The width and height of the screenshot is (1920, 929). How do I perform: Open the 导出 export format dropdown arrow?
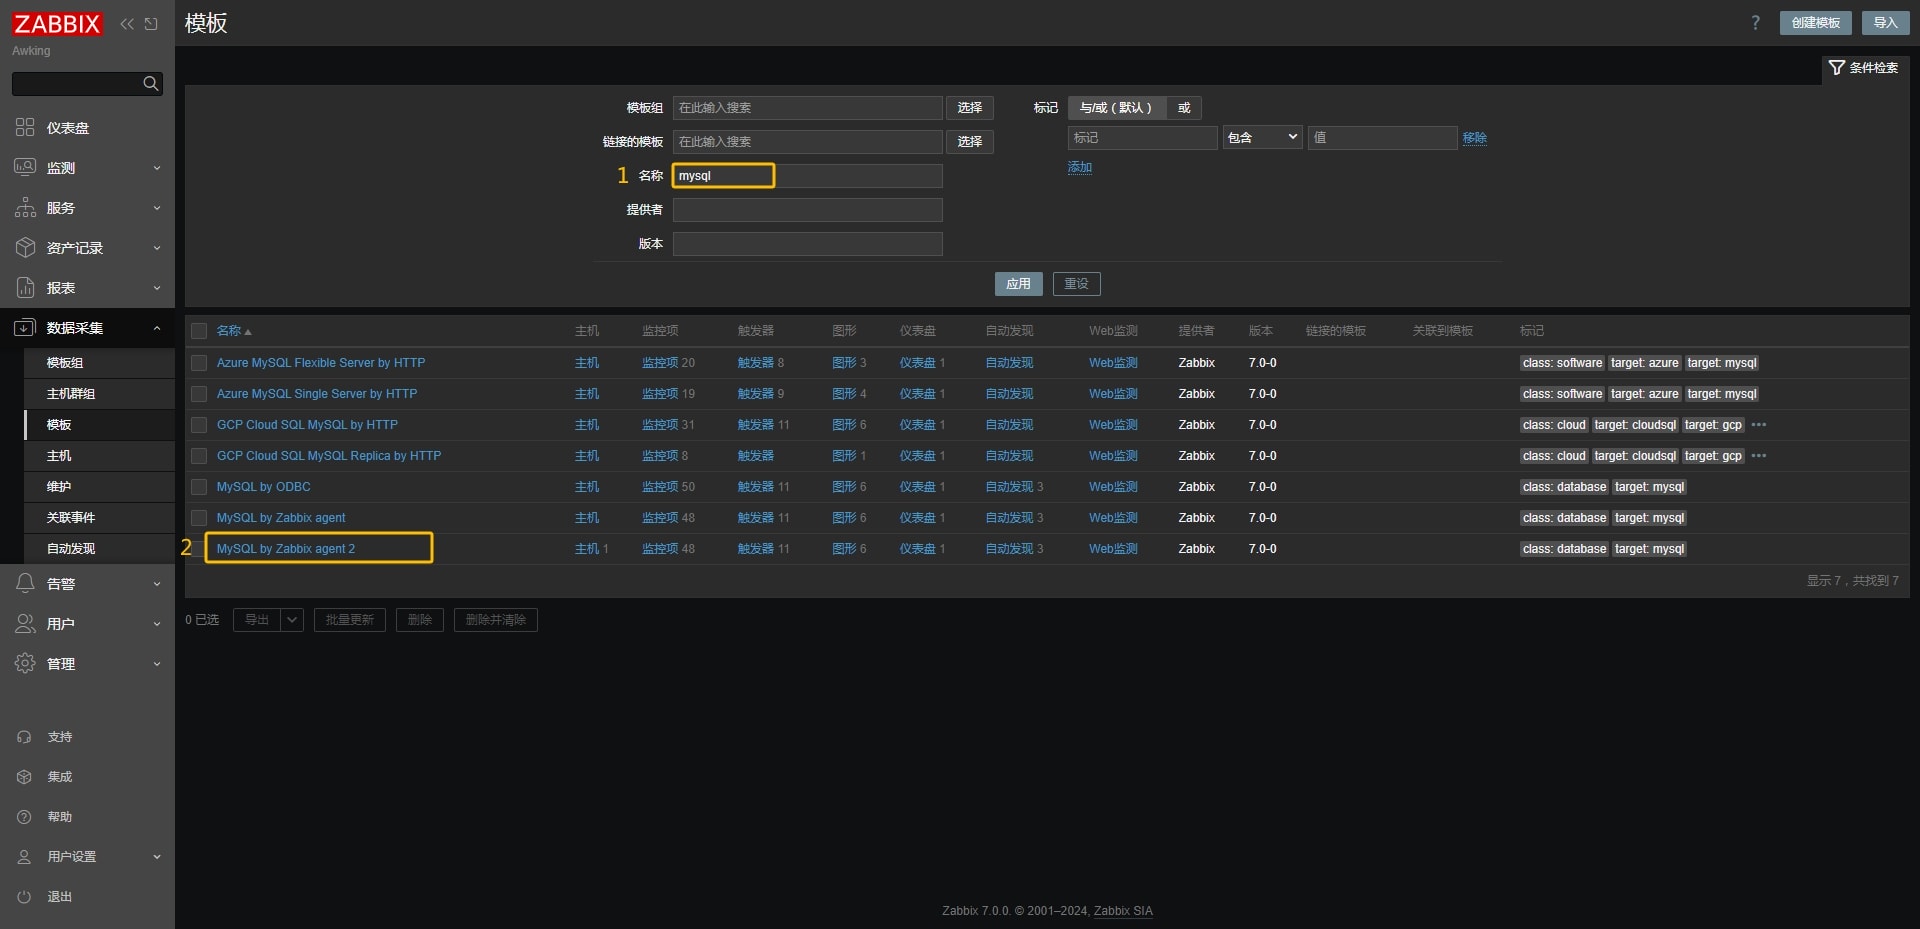(292, 620)
